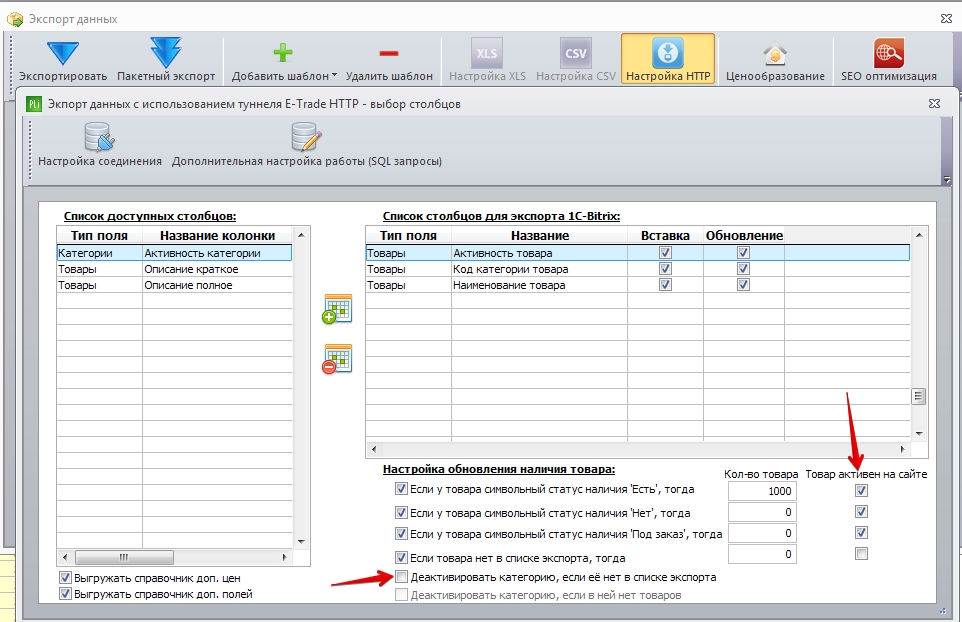Toggle Обновление checkbox for Наименование товара
The width and height of the screenshot is (962, 622).
coord(743,284)
